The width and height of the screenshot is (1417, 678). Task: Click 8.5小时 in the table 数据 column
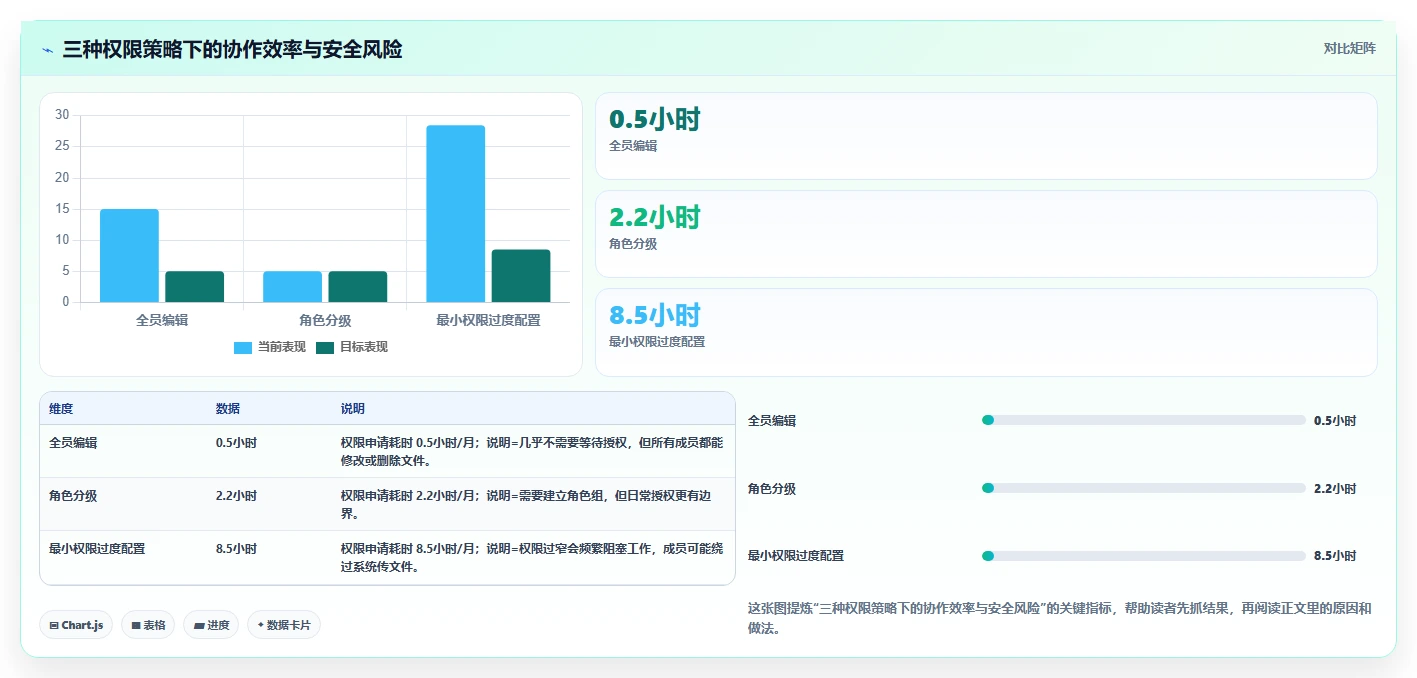click(236, 548)
